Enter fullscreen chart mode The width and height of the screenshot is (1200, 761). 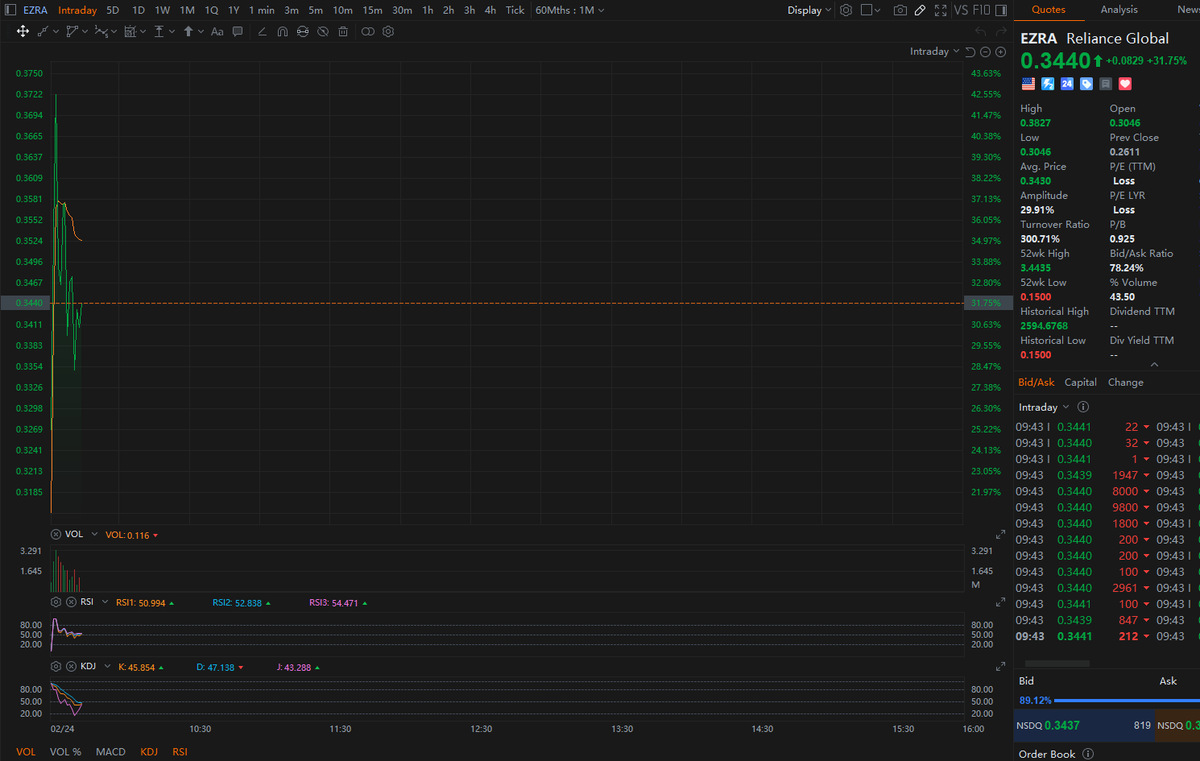pos(941,10)
